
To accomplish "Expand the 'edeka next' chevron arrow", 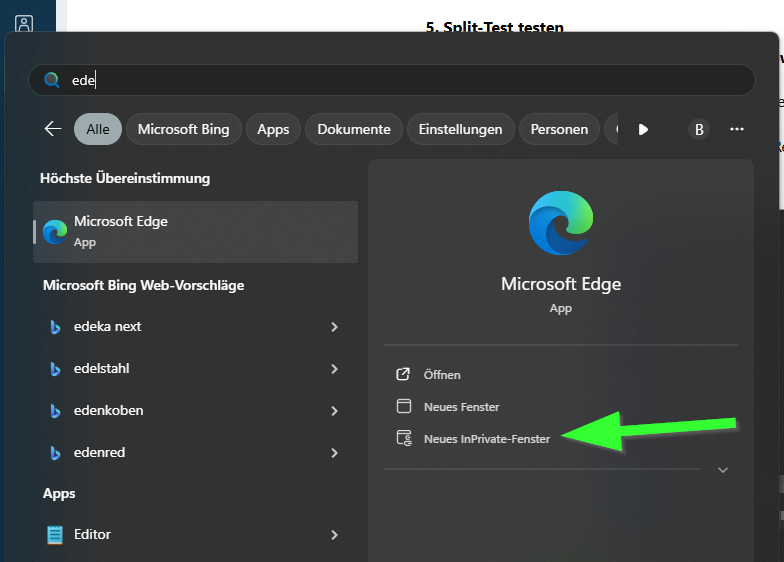I will [x=334, y=326].
